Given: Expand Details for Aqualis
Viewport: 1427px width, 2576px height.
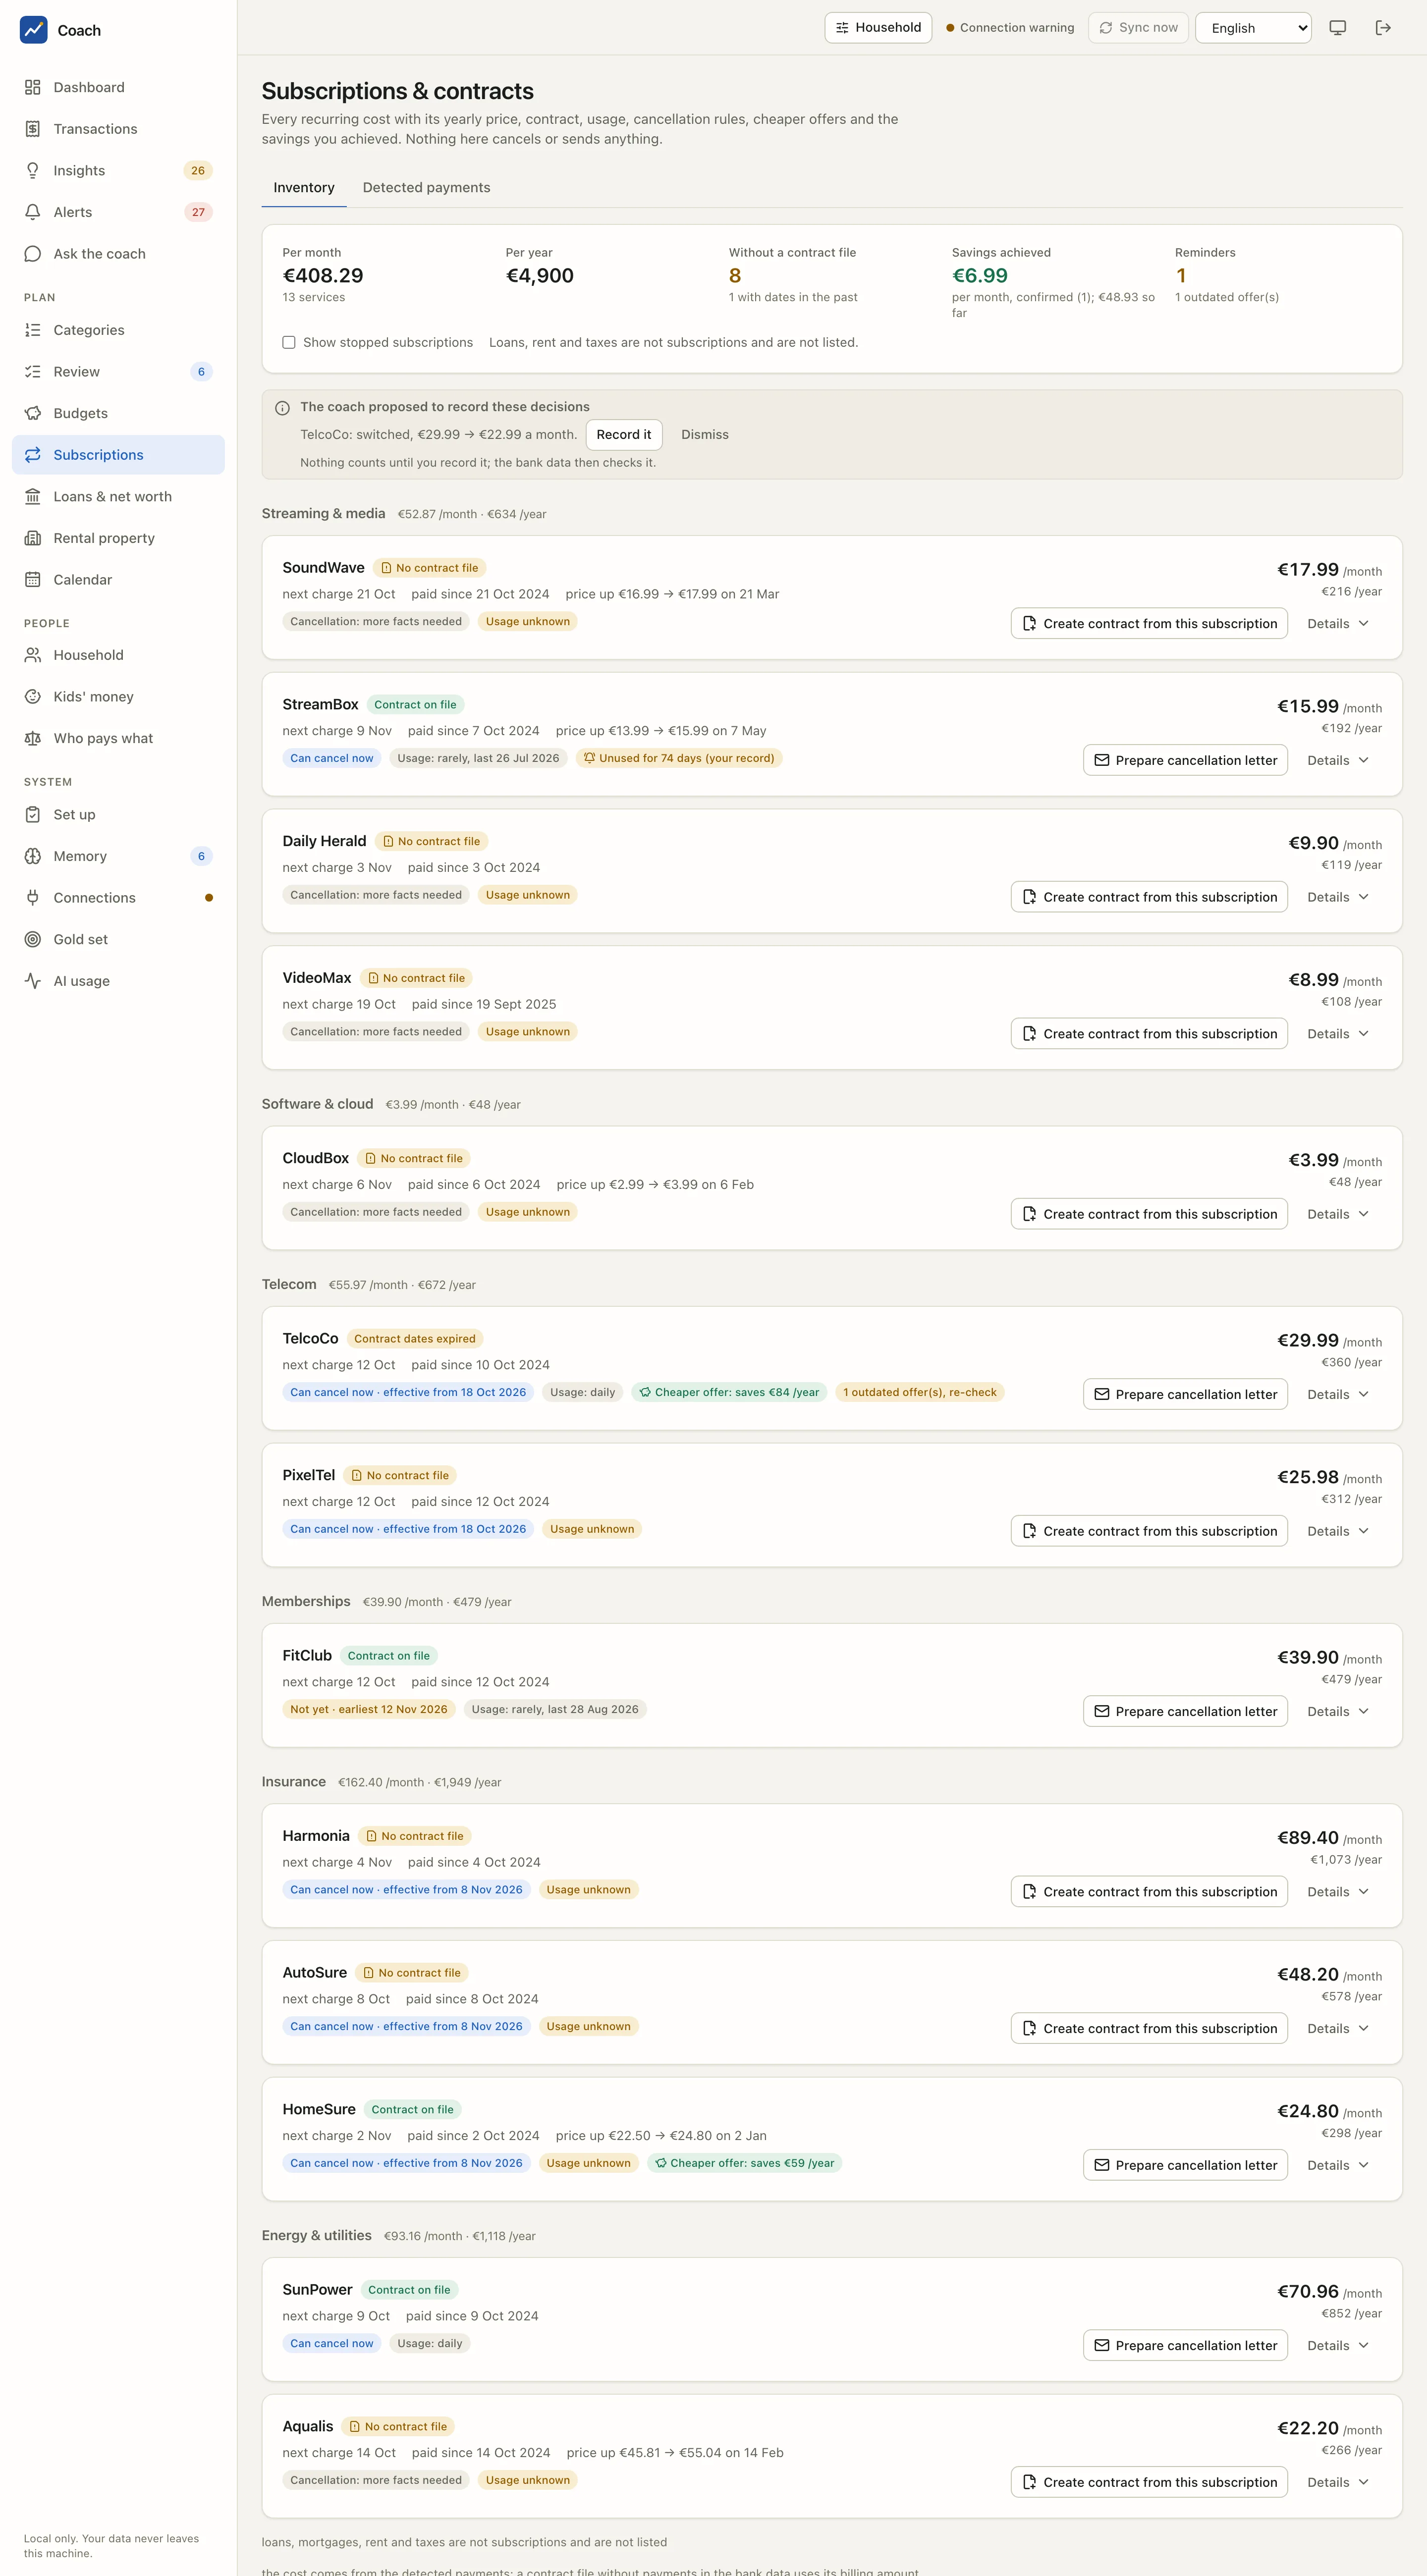Looking at the screenshot, I should (1338, 2482).
